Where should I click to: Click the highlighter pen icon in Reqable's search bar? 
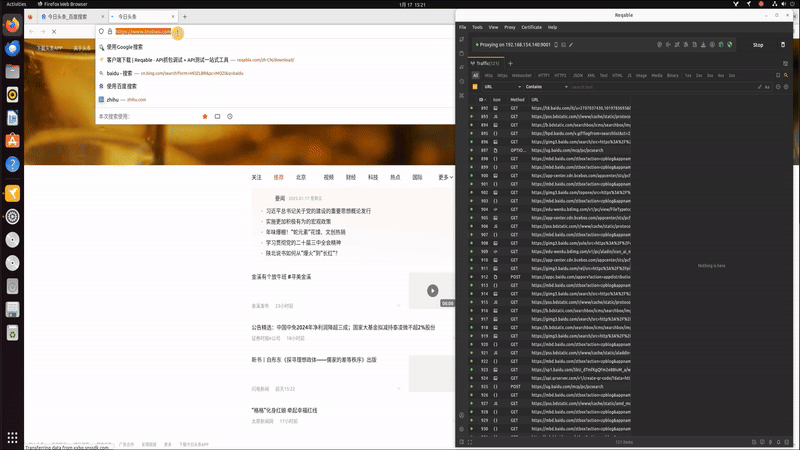(760, 87)
